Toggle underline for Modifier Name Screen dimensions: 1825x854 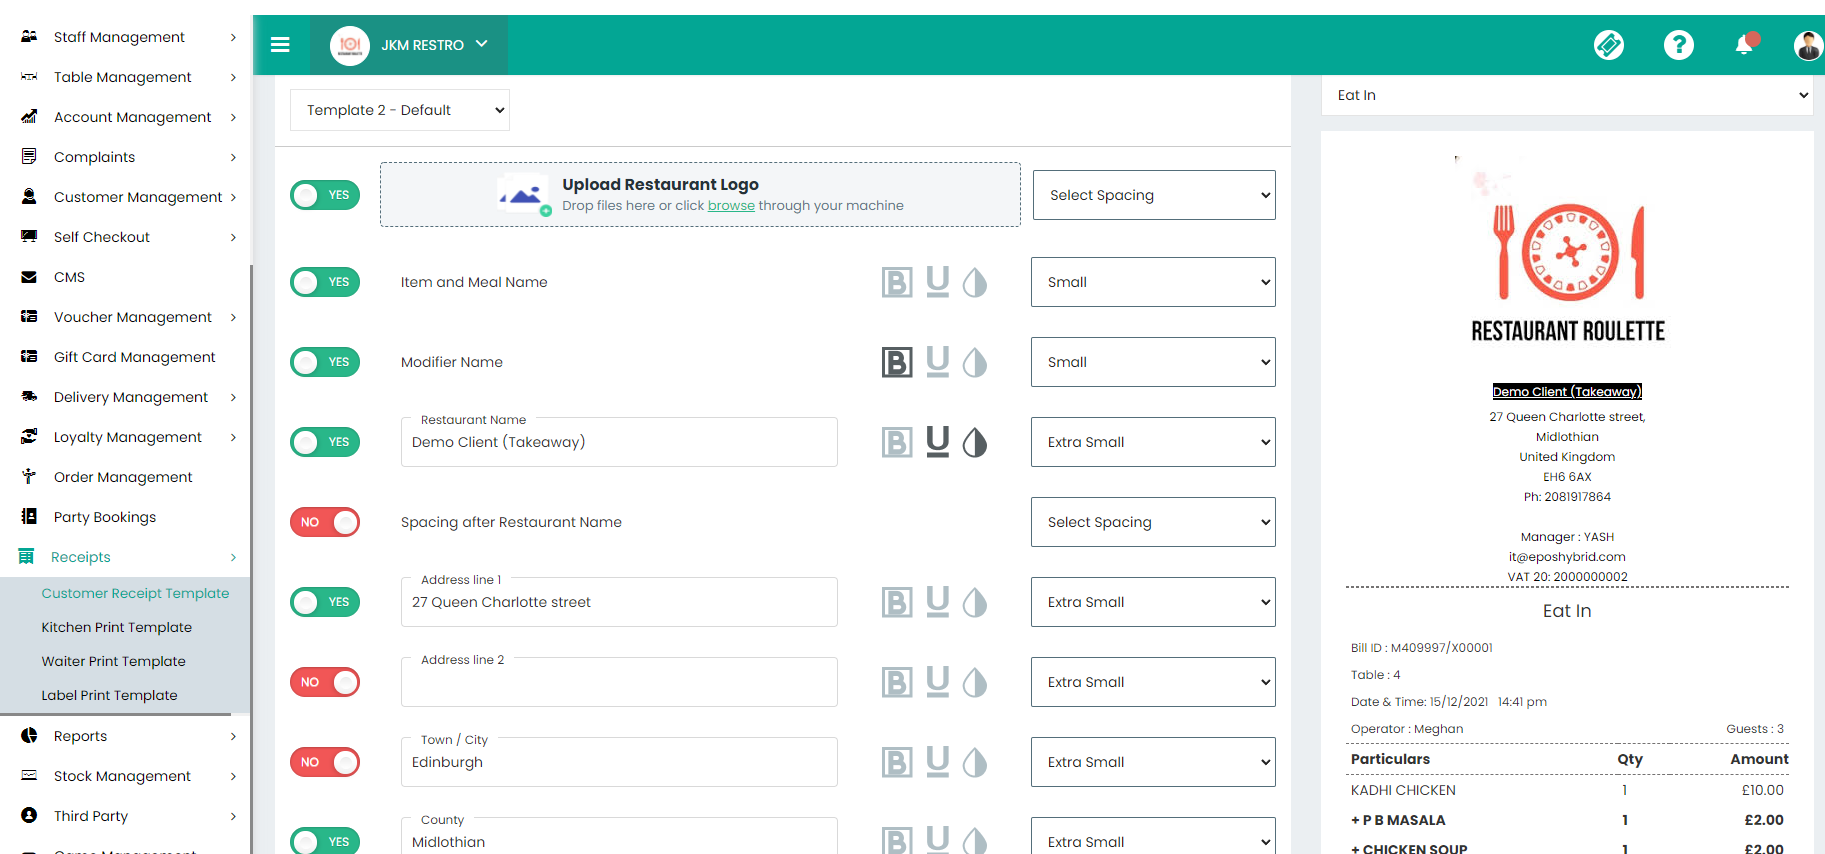coord(937,362)
